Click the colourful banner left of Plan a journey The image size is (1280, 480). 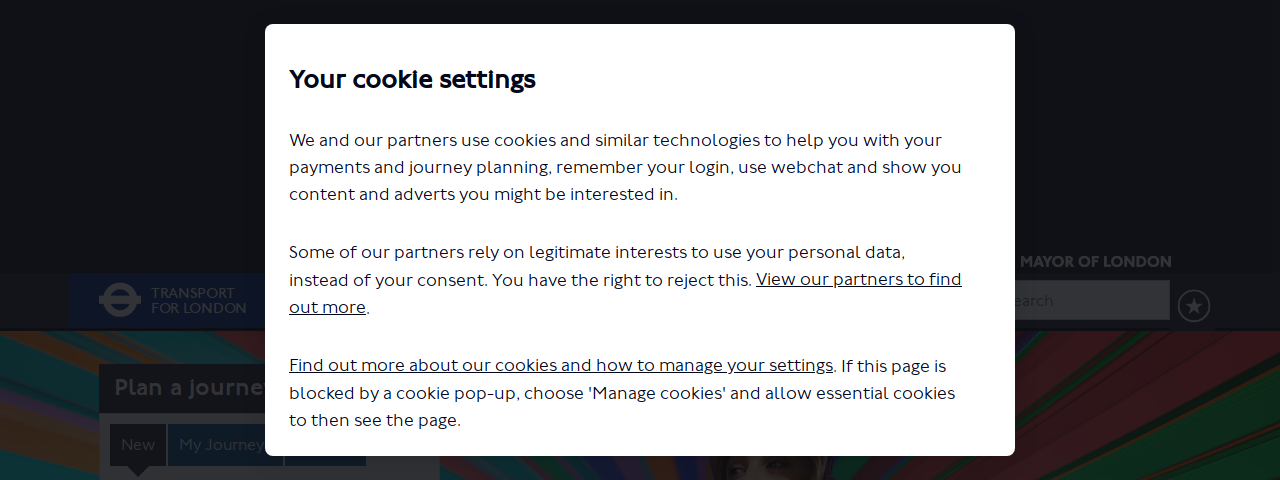pos(50,405)
